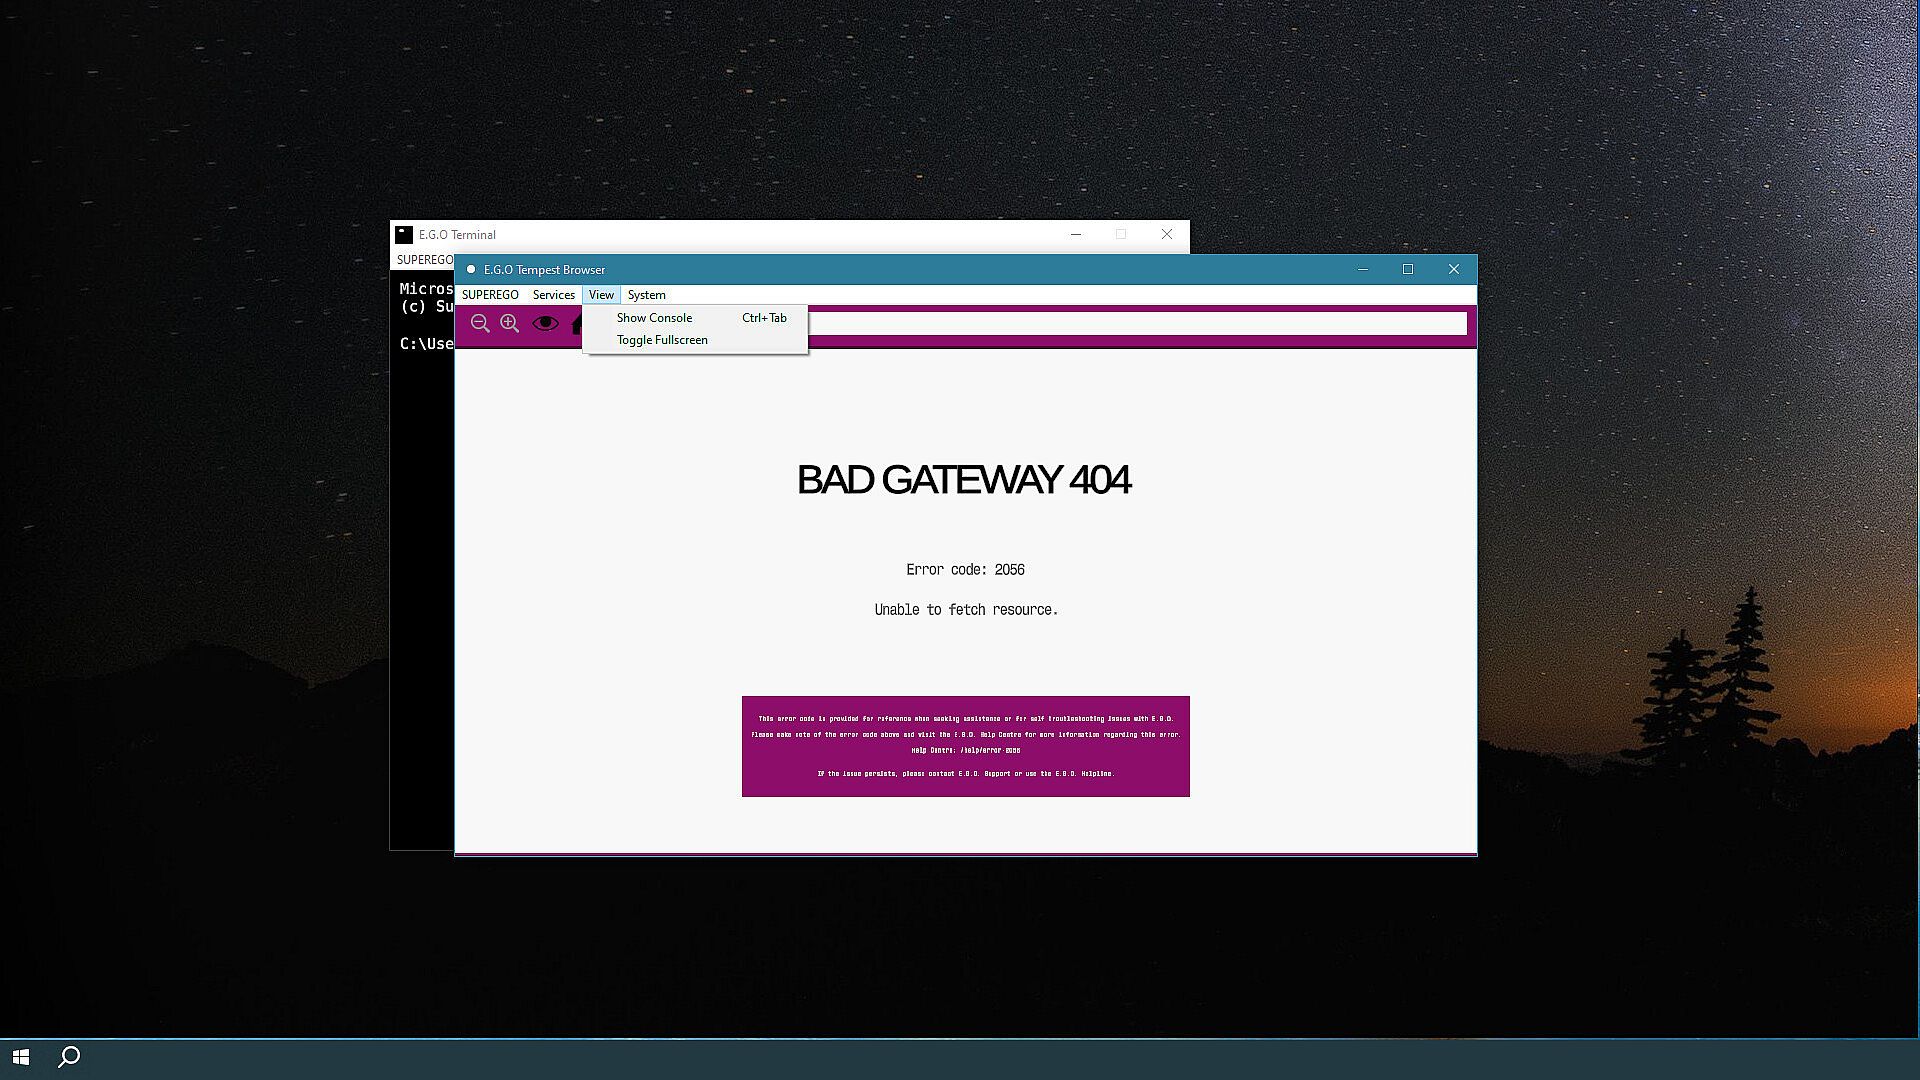Click the magenta error help box
The image size is (1920, 1080).
(966, 746)
